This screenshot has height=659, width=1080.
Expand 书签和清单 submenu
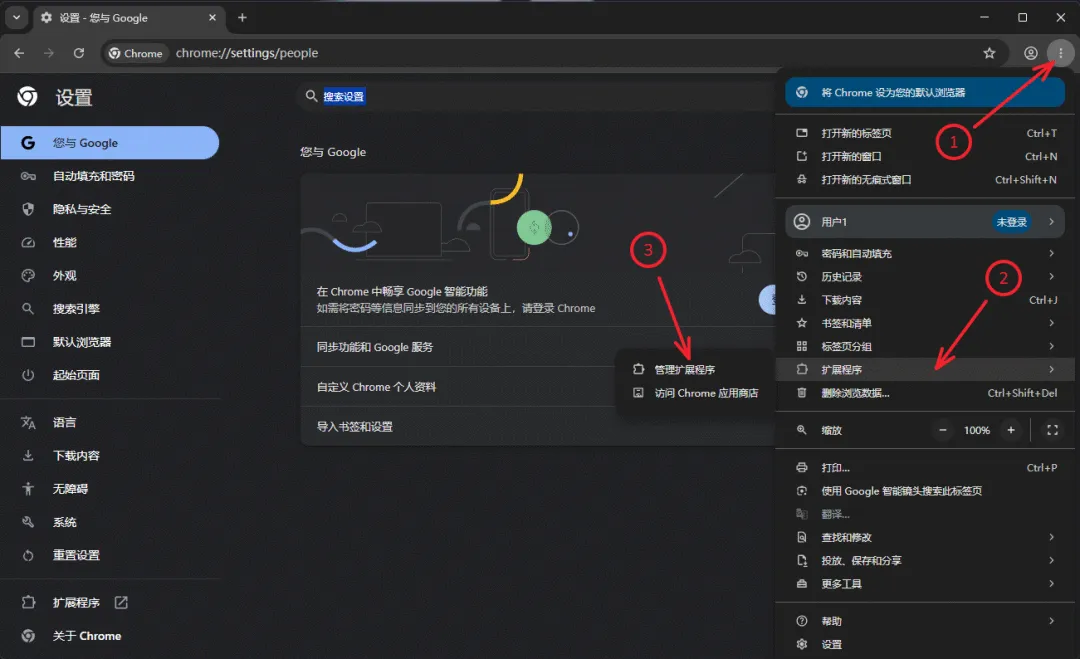925,323
